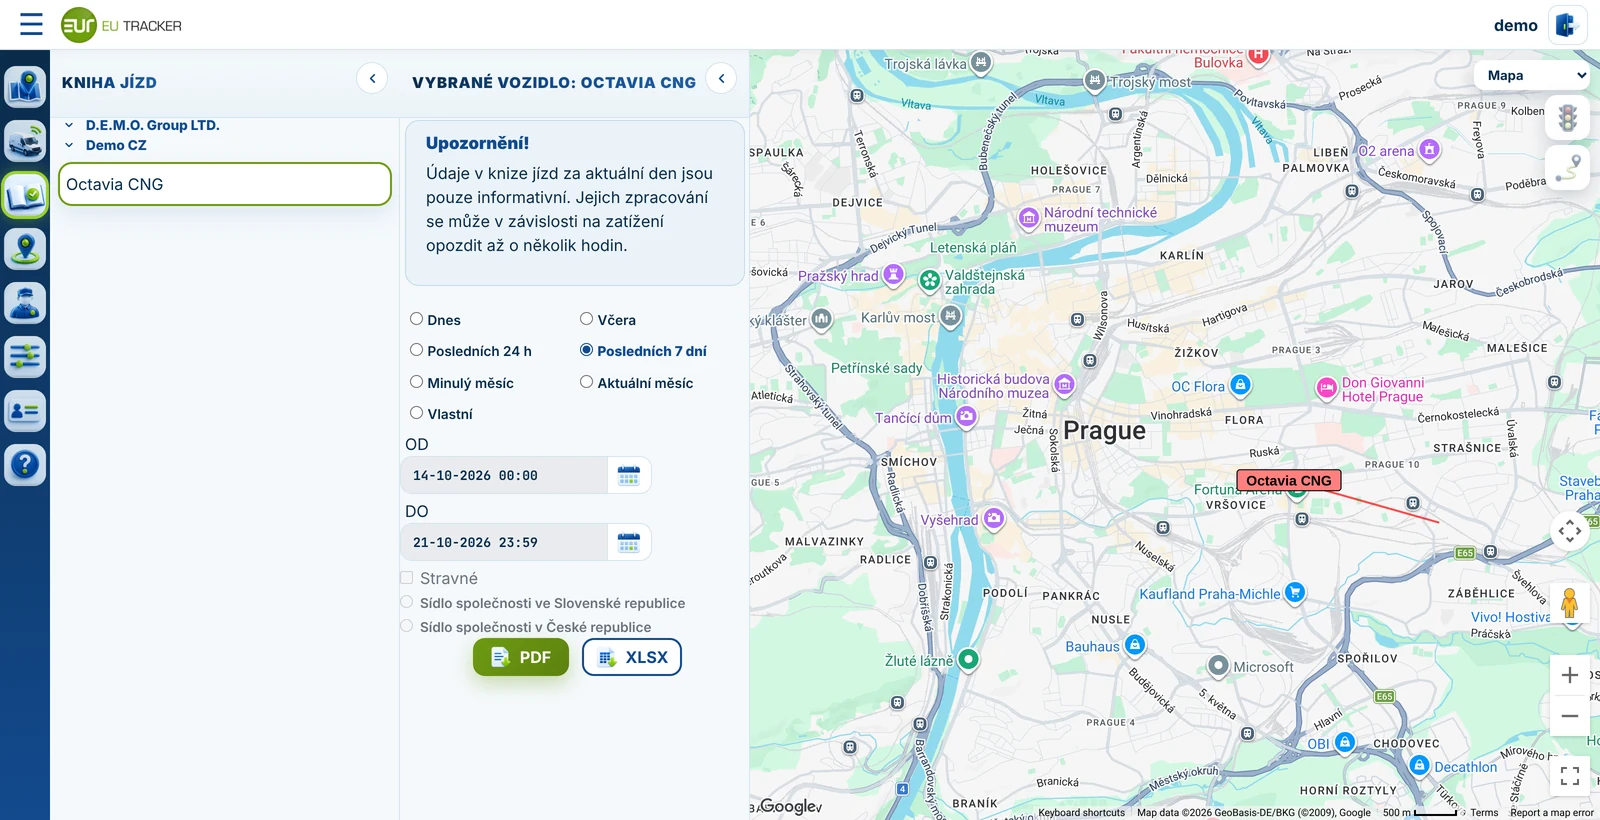Select Minulý měsíc radio option

click(x=416, y=382)
